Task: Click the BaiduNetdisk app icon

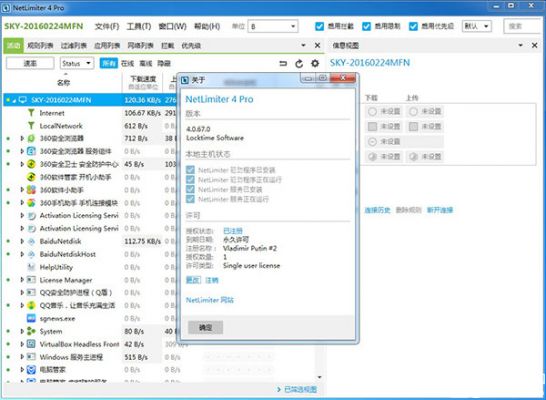Action: click(31, 241)
